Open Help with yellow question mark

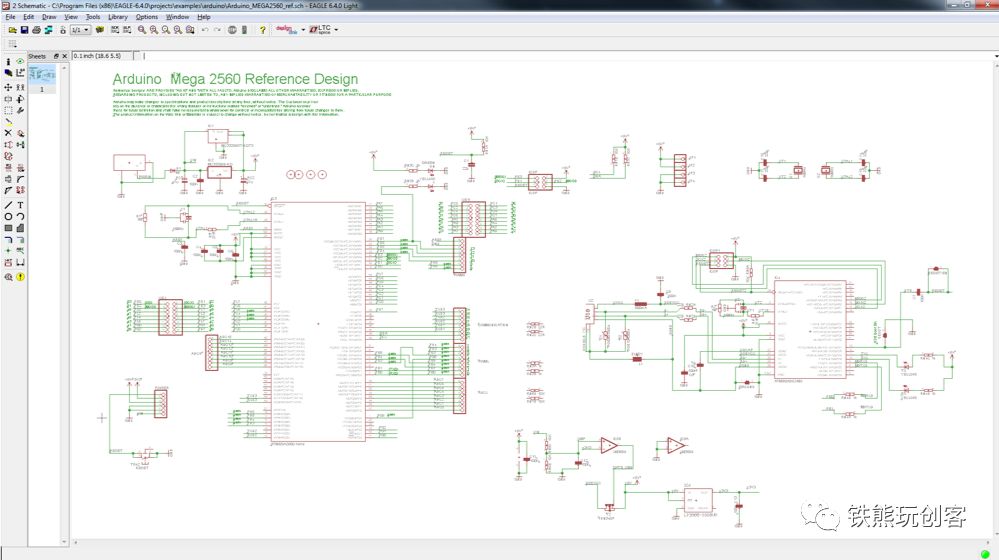(262, 30)
